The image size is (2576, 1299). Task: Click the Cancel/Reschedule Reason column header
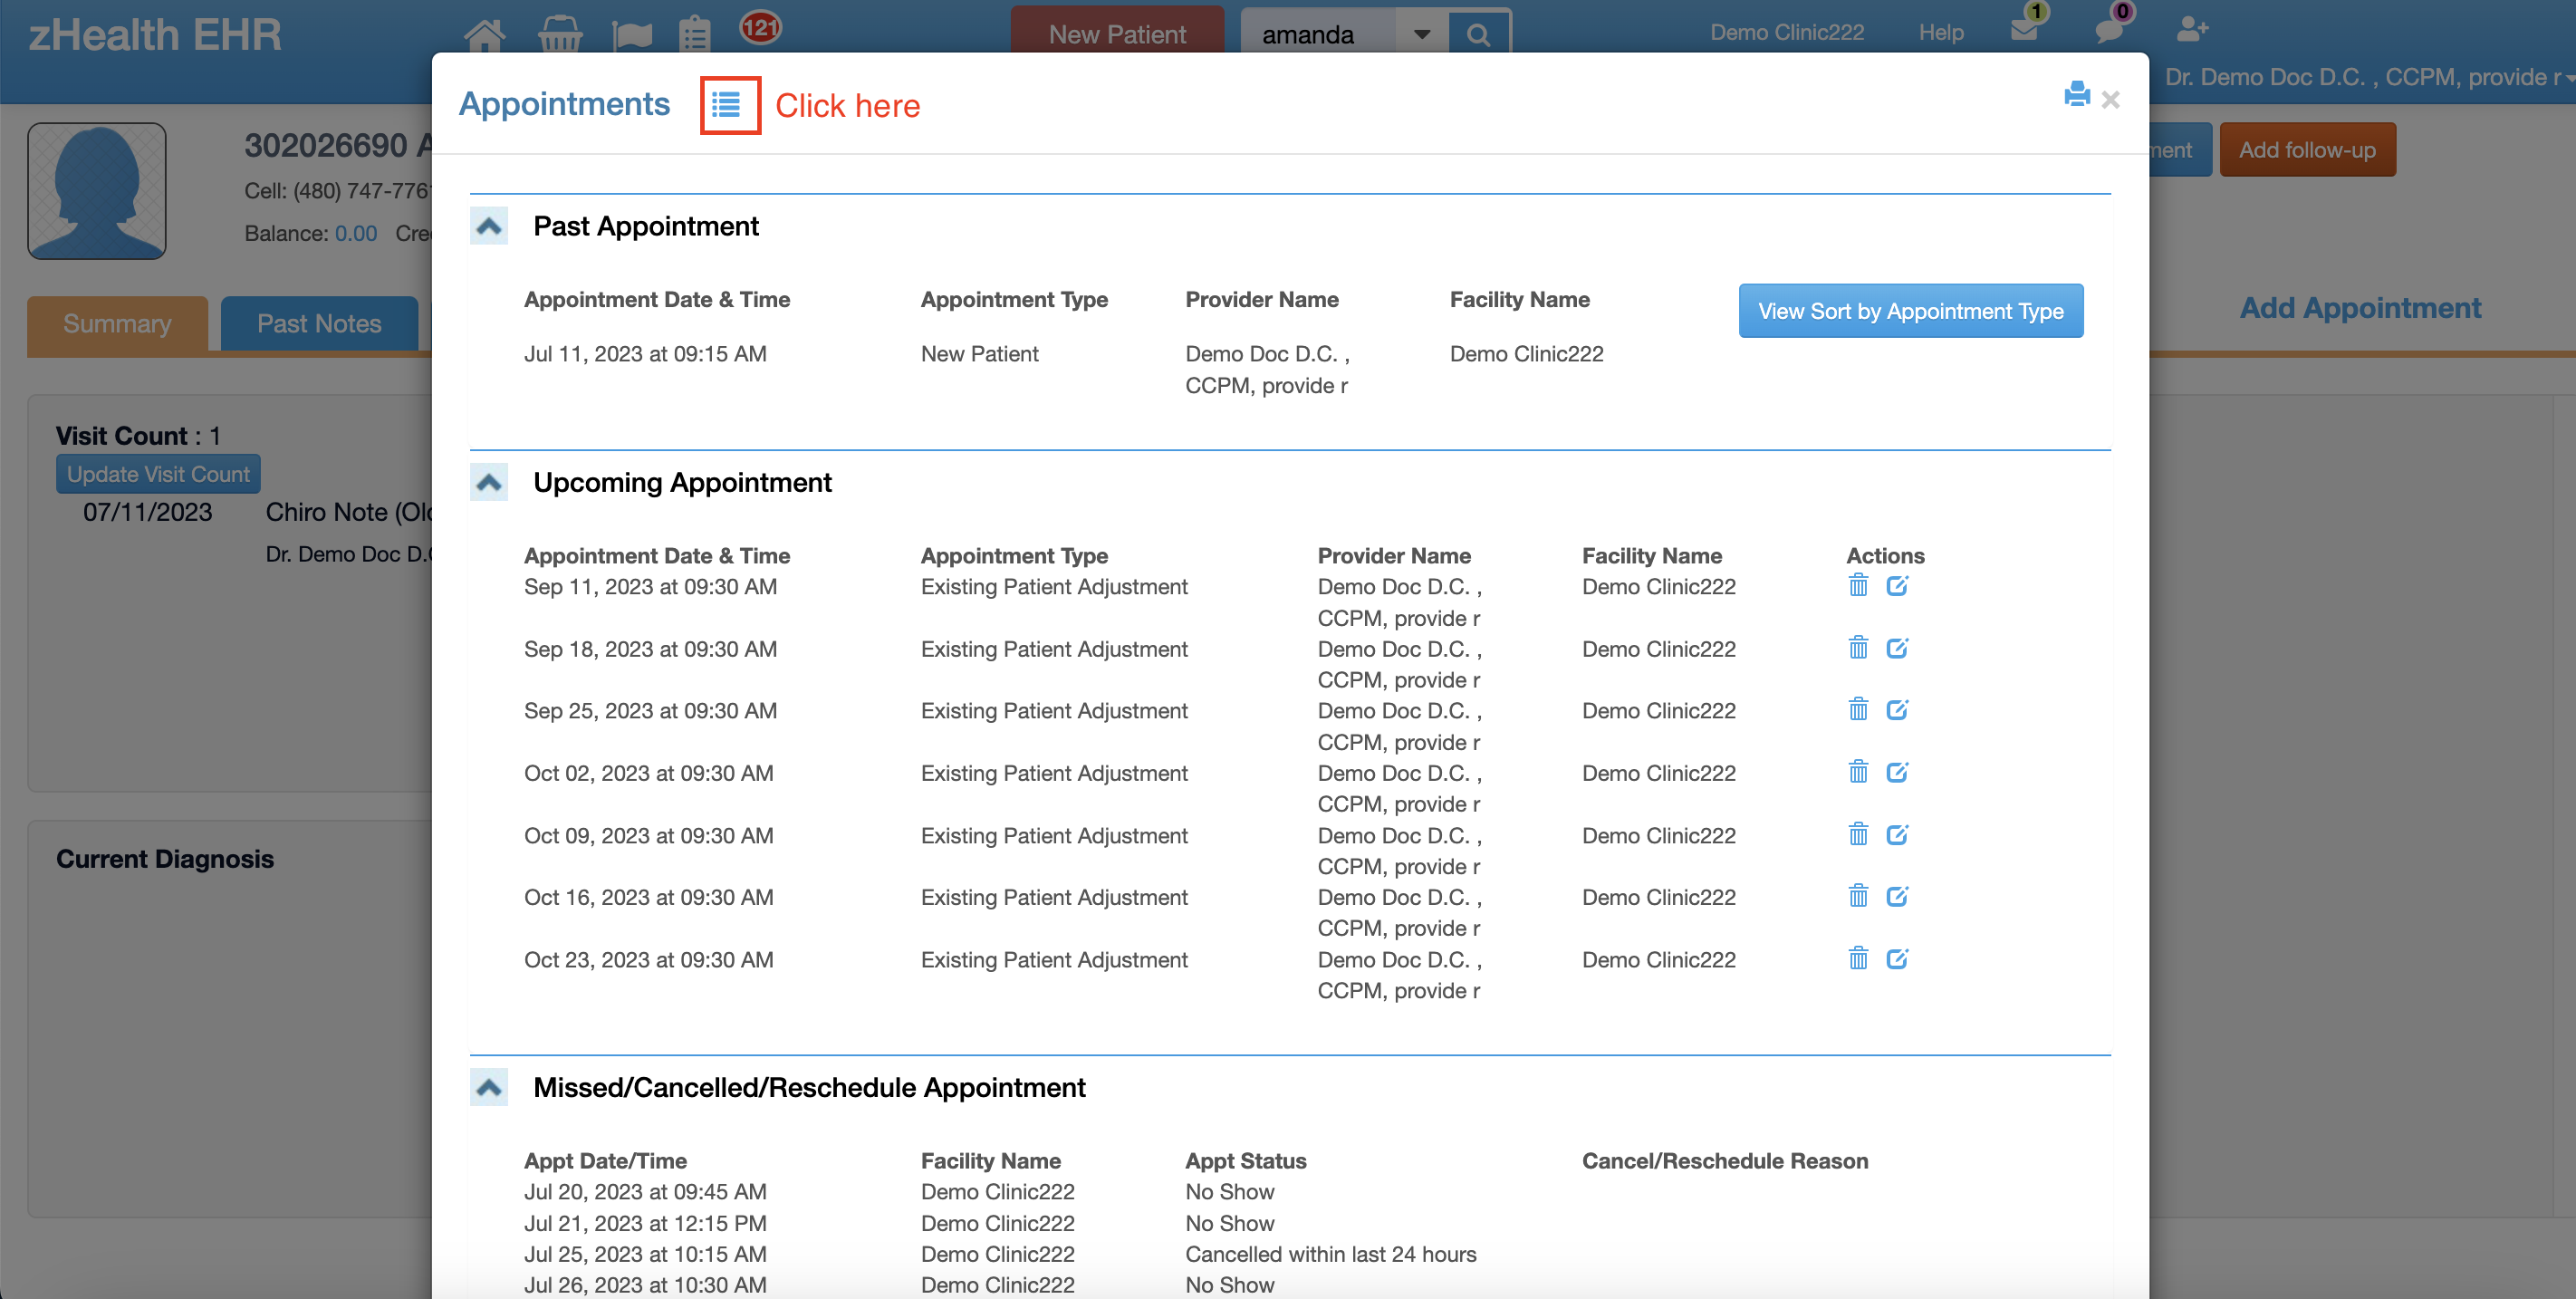(1725, 1161)
